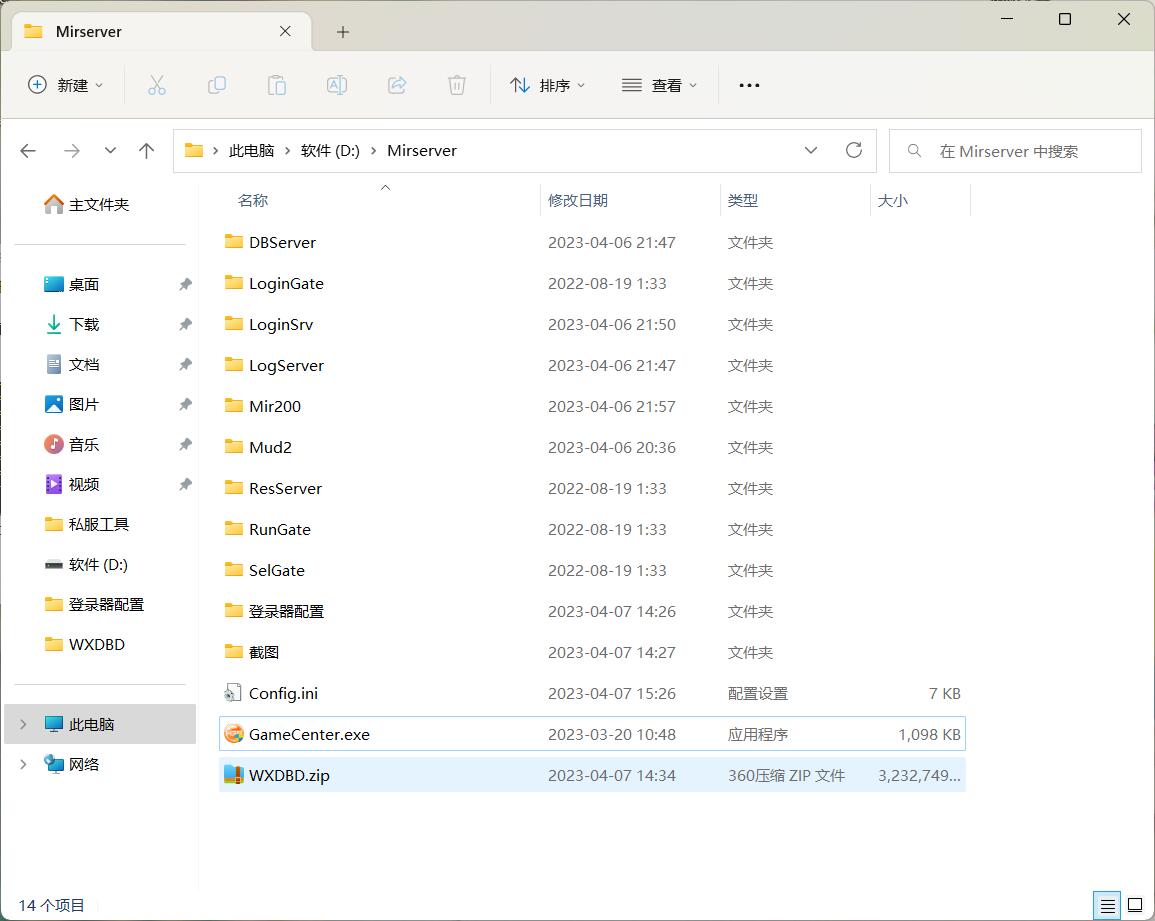Viewport: 1155px width, 921px height.
Task: Click chevron after 软件 (D:) in breadcrumb
Action: [x=373, y=151]
